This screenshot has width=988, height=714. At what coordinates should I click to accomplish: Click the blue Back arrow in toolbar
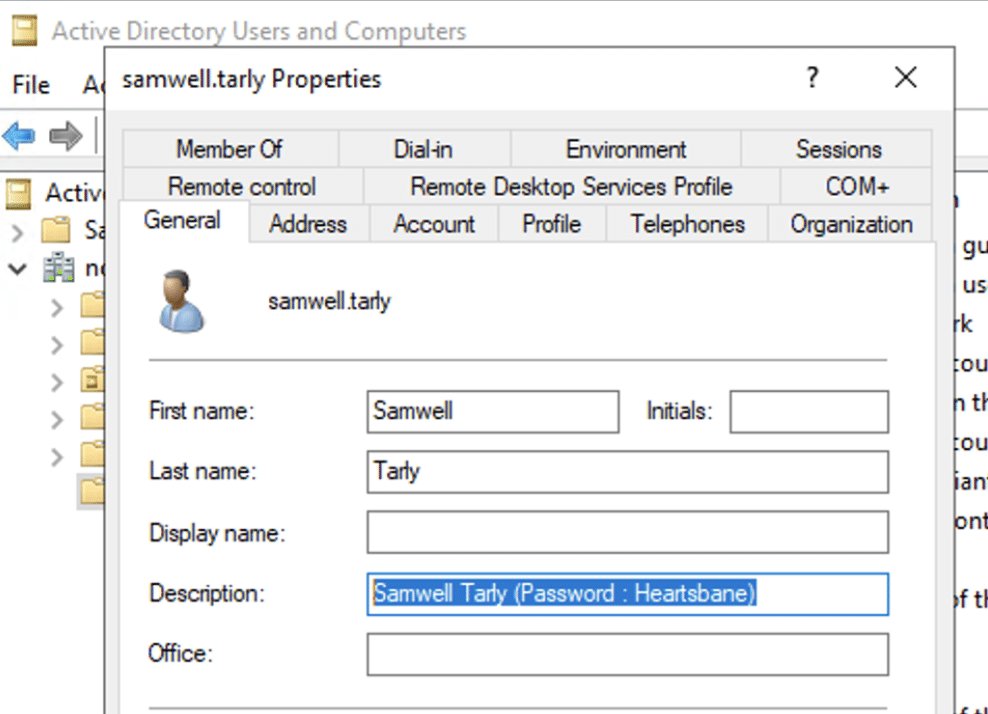[x=20, y=135]
